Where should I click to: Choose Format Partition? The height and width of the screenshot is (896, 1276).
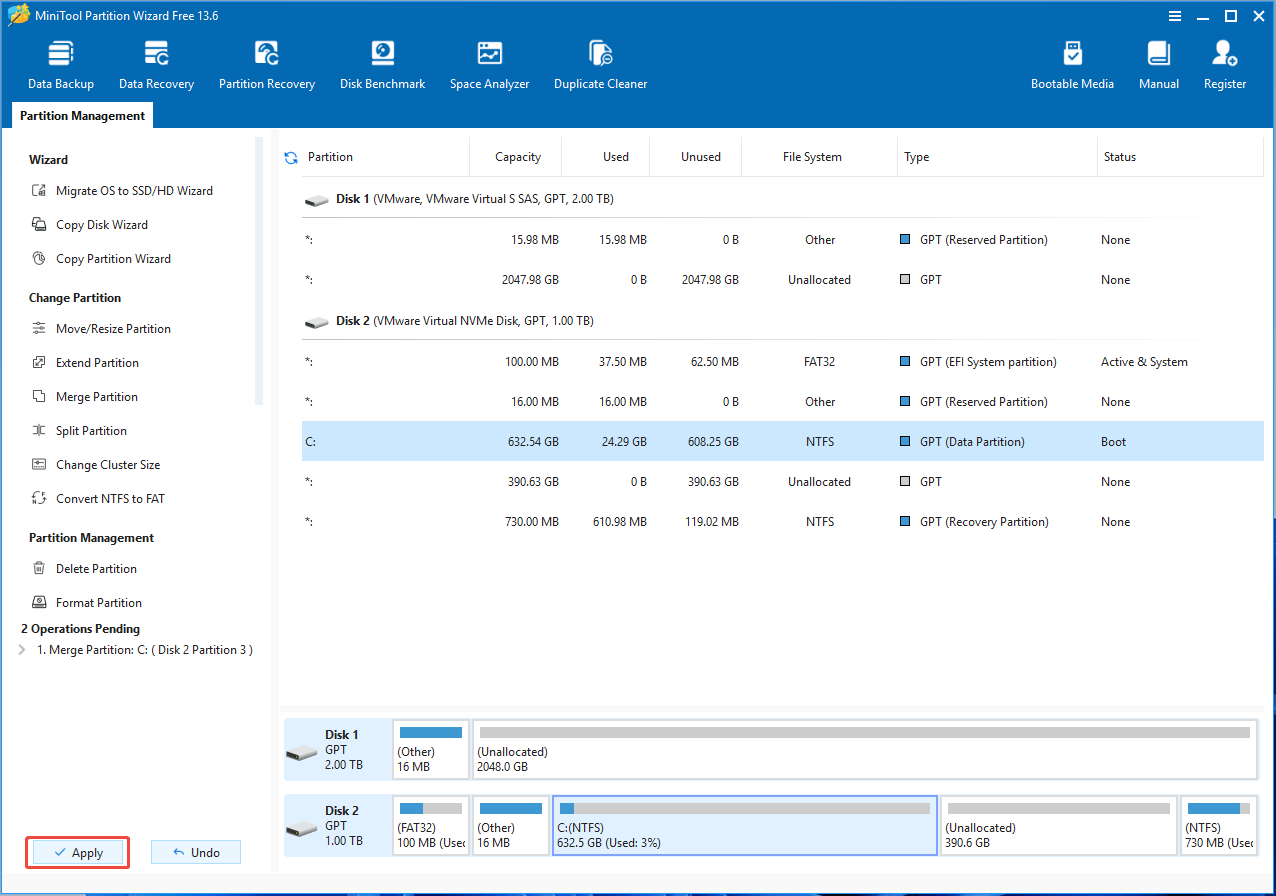coord(86,603)
